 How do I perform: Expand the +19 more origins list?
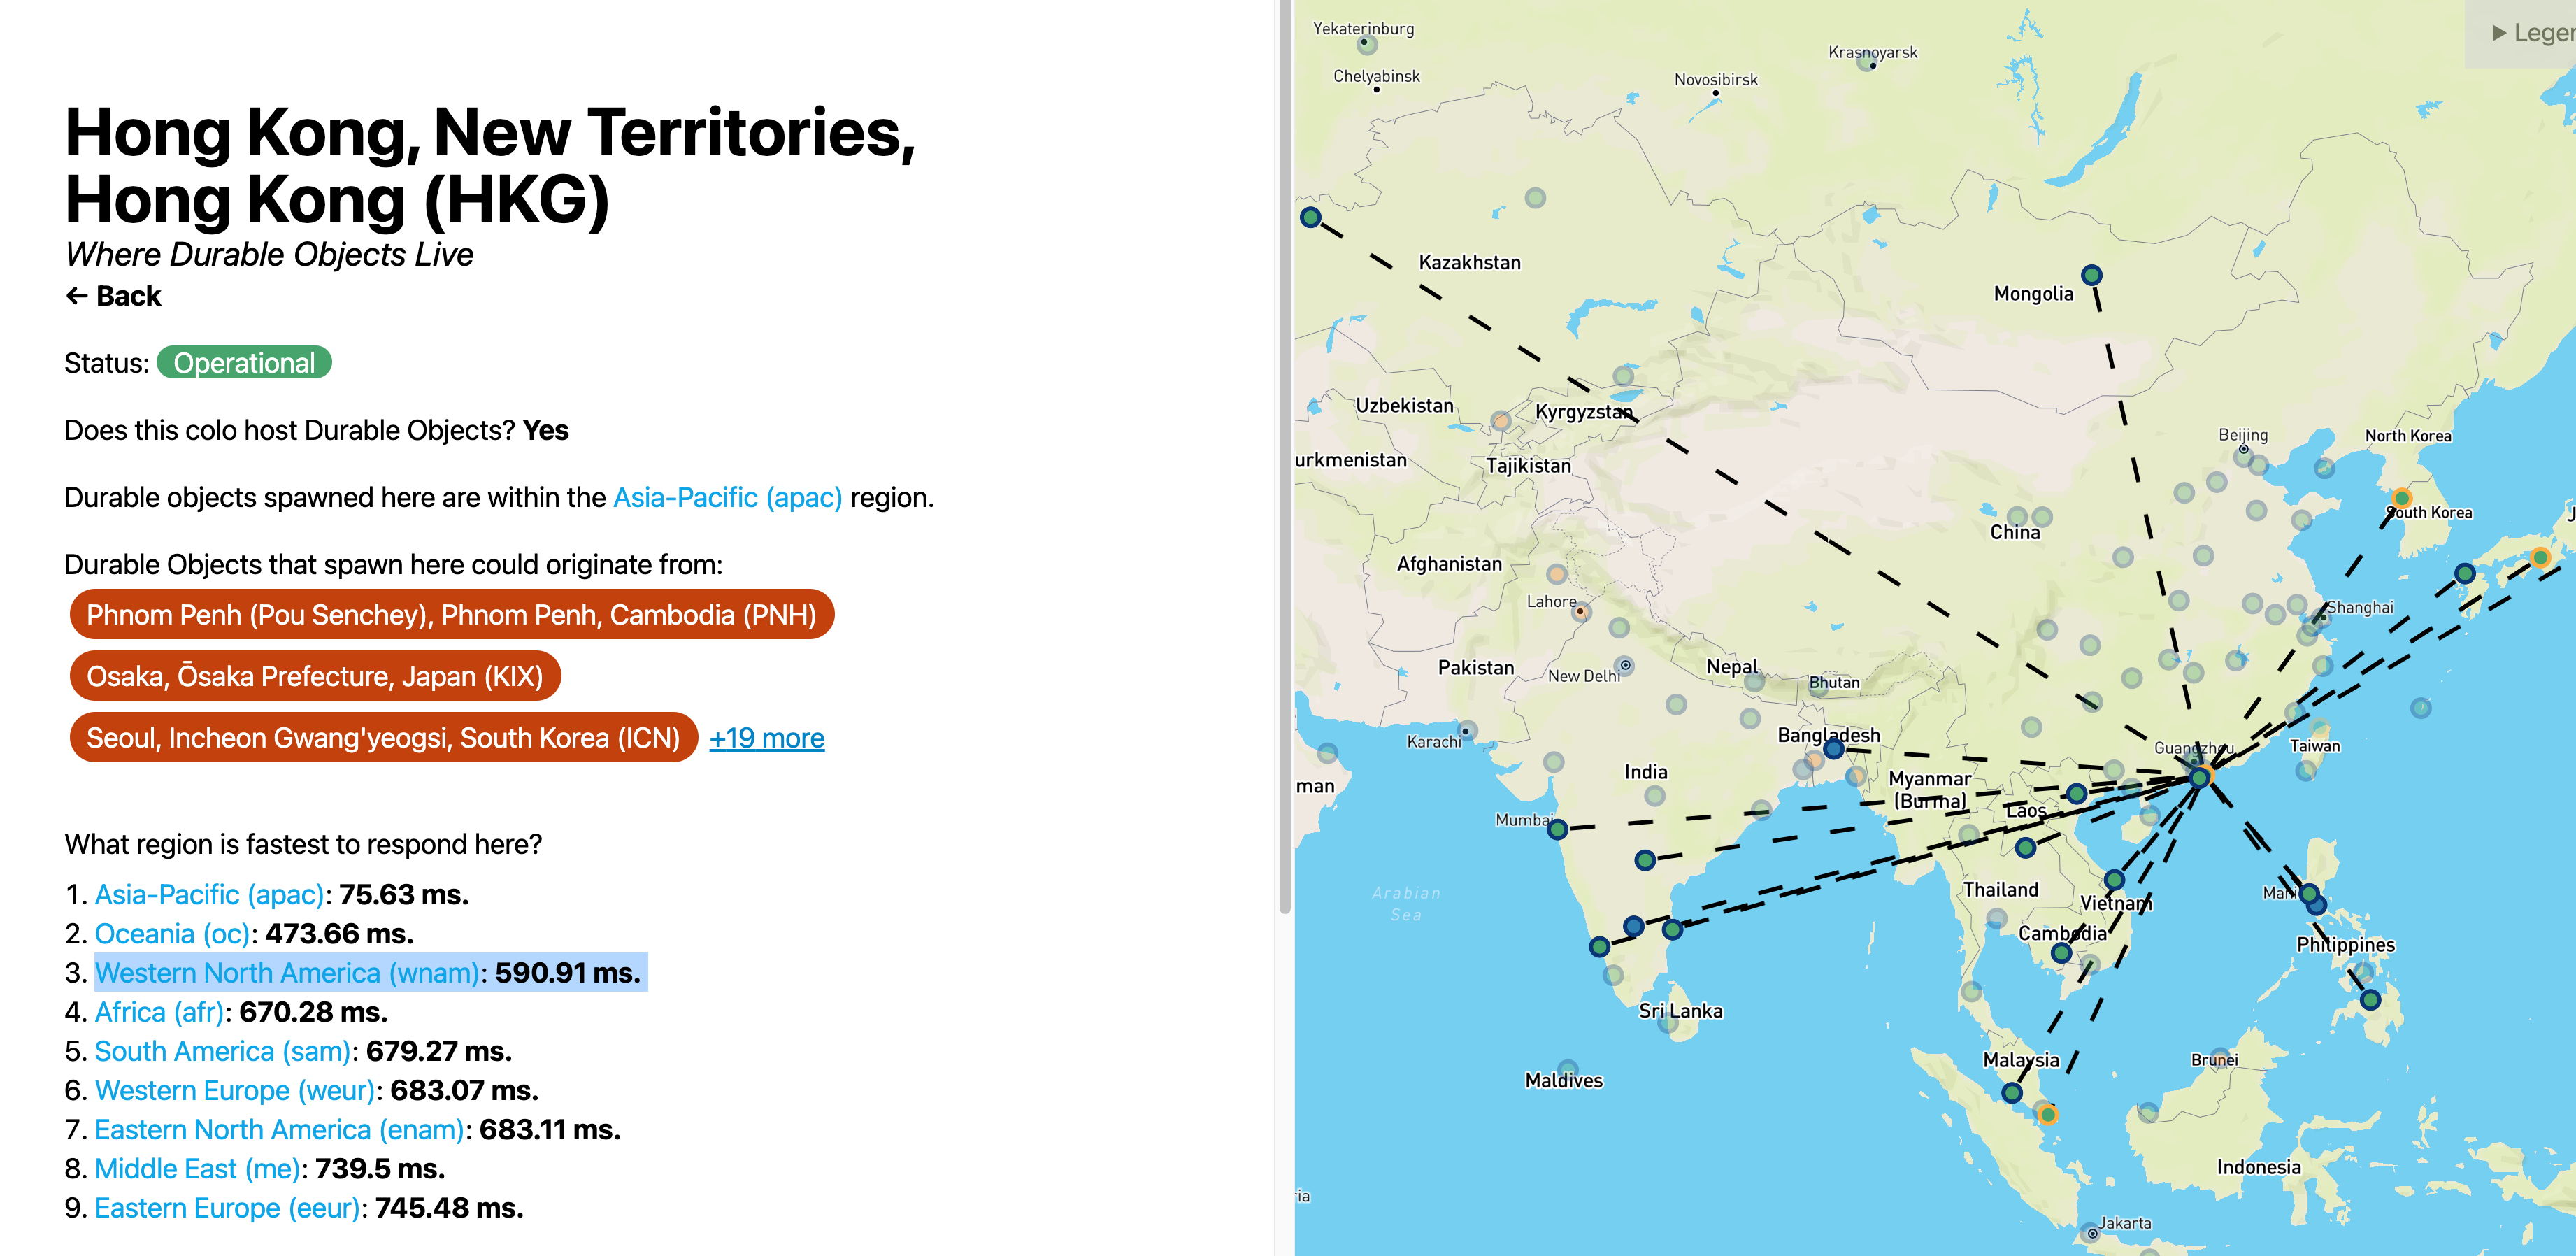pyautogui.click(x=766, y=738)
